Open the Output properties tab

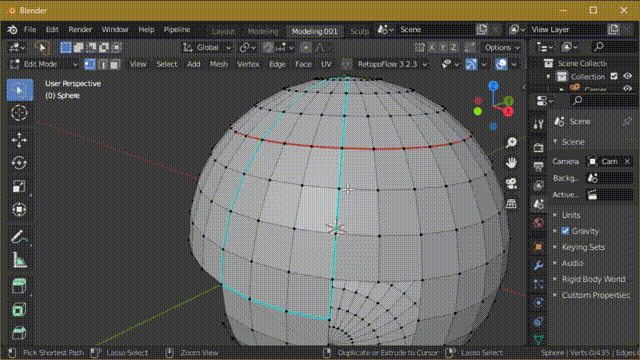coord(538,166)
